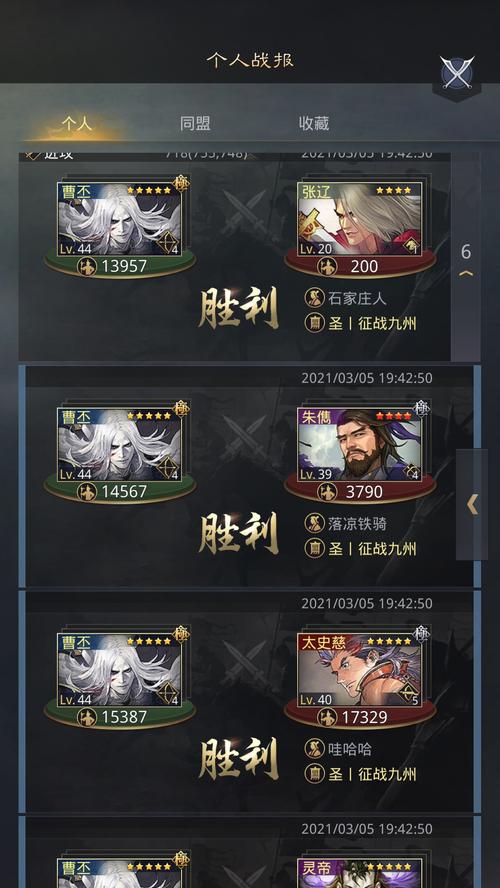Viewport: 500px width, 888px height.
Task: Open the 太史慈 general portrait
Action: coord(360,670)
